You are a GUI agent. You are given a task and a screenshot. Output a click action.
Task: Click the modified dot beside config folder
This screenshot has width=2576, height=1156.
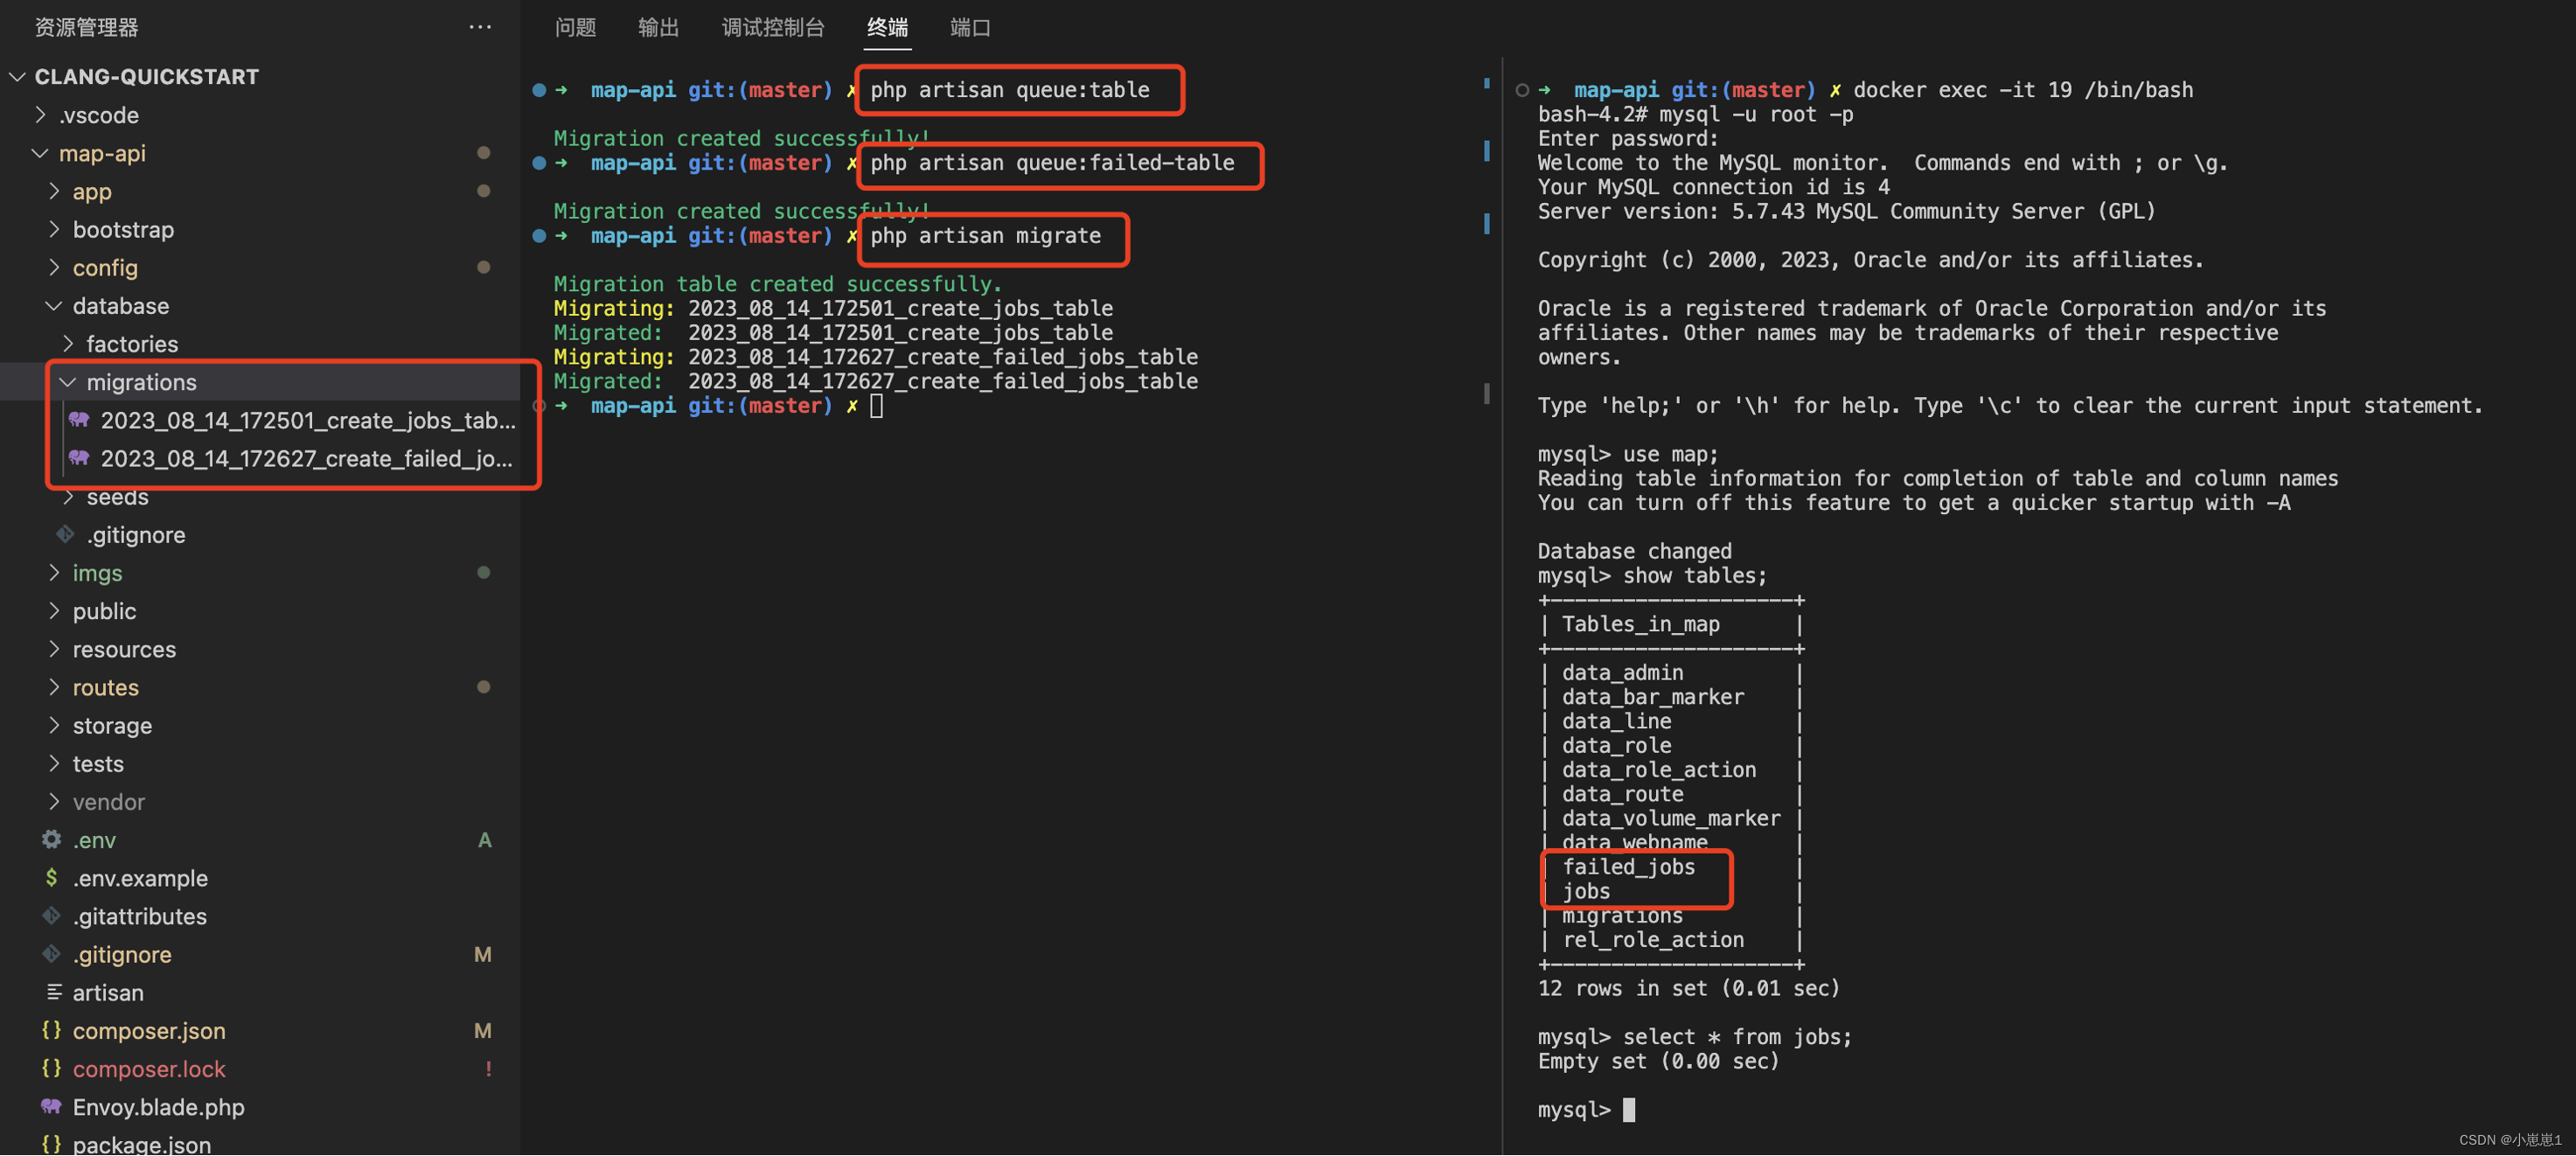tap(483, 267)
